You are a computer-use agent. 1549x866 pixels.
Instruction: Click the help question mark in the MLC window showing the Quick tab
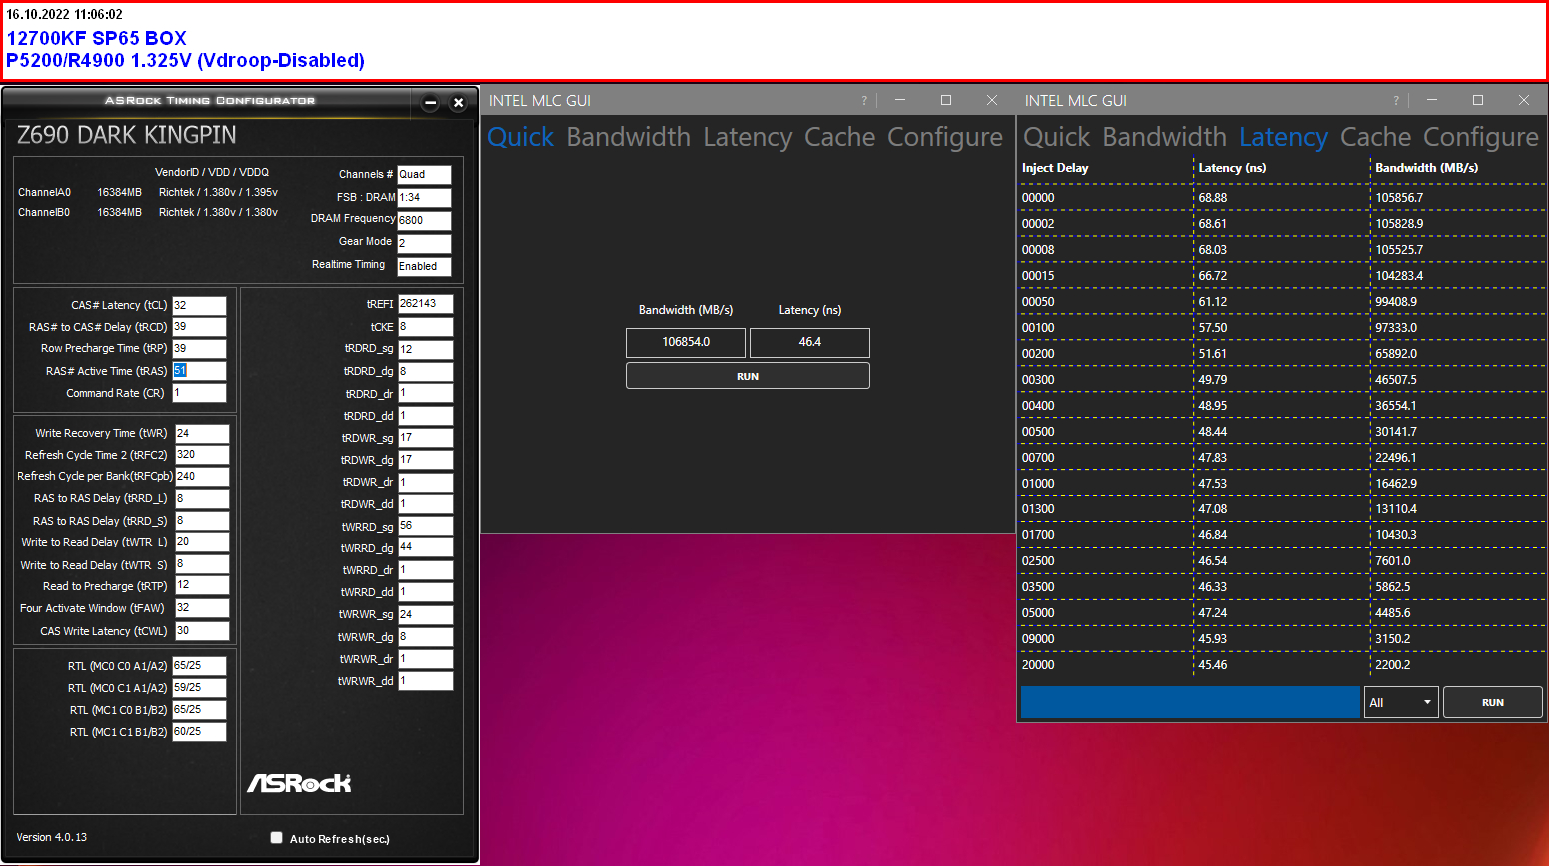tap(864, 100)
